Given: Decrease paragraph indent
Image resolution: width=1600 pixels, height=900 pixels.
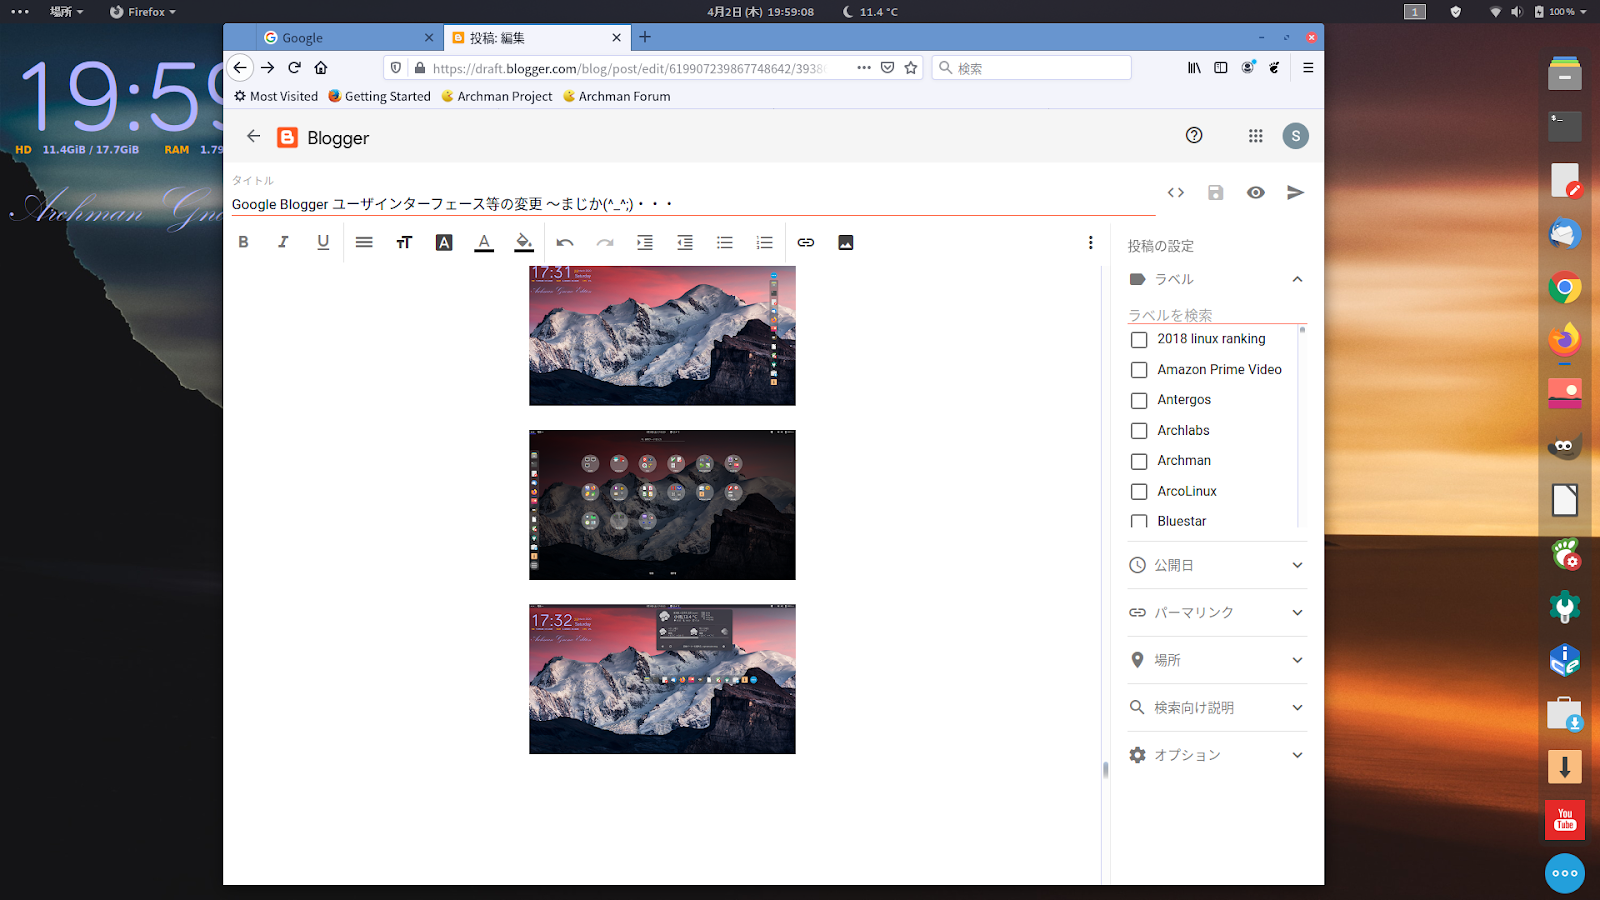Looking at the screenshot, I should 685,242.
